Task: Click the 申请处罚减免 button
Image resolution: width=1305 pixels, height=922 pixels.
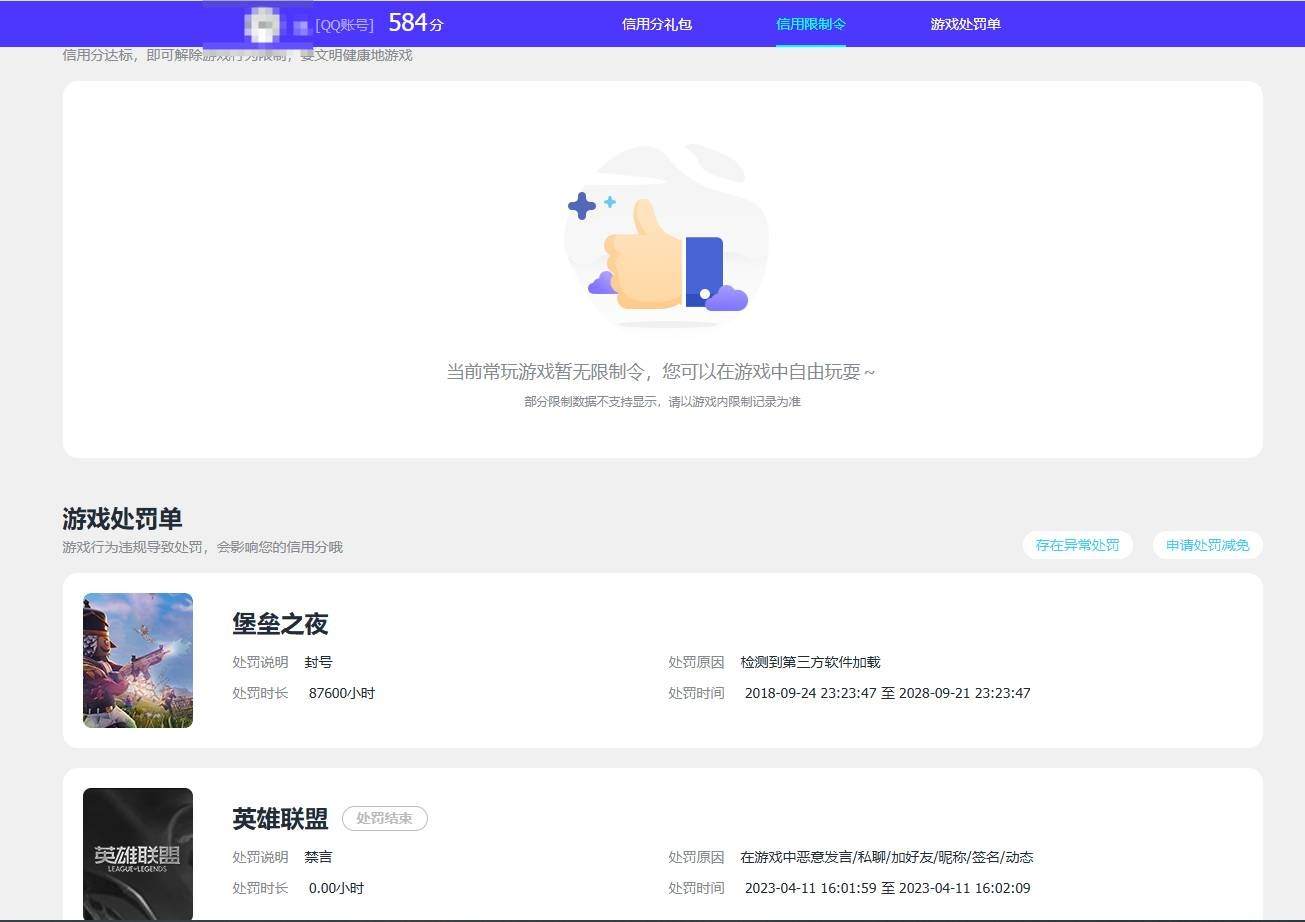Action: click(1207, 545)
